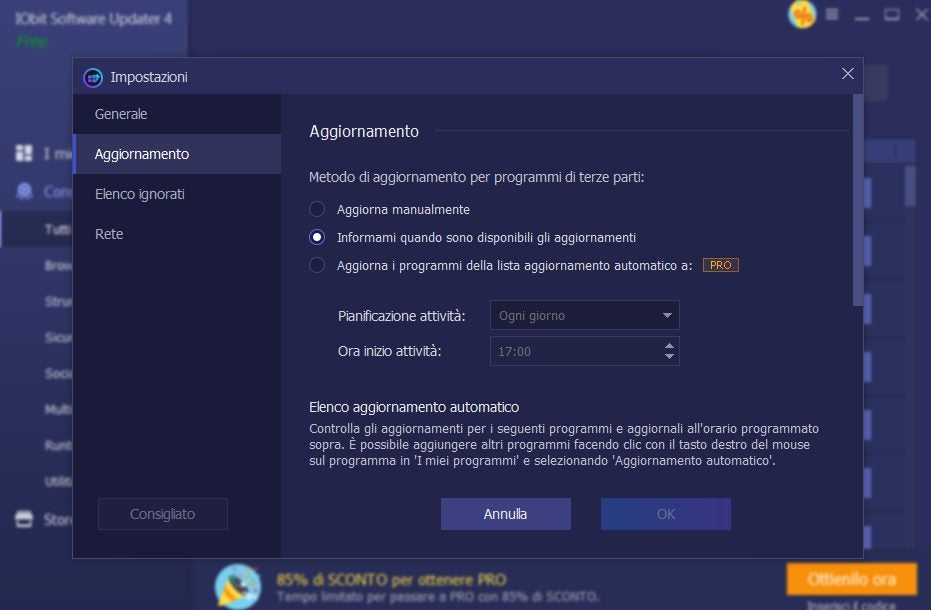Increase start time with the up arrow
This screenshot has width=931, height=610.
[x=669, y=346]
